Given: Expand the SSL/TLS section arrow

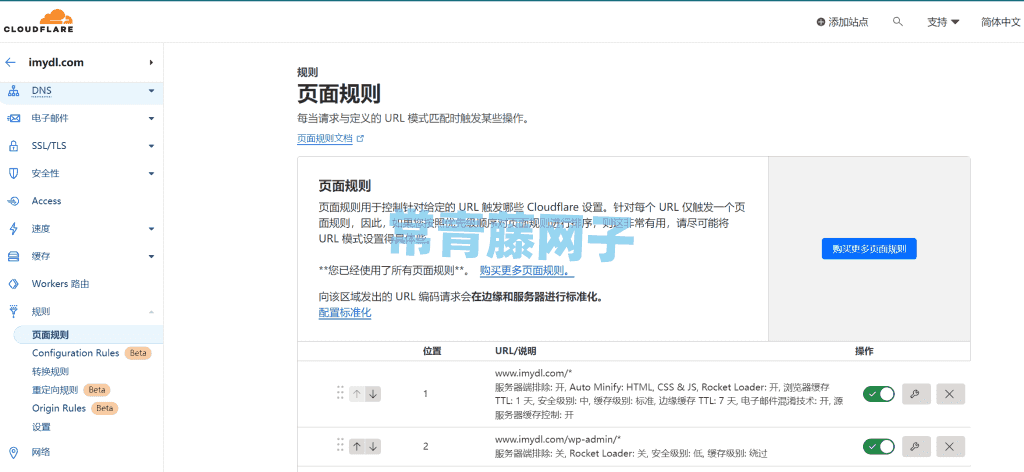Looking at the screenshot, I should (x=152, y=146).
